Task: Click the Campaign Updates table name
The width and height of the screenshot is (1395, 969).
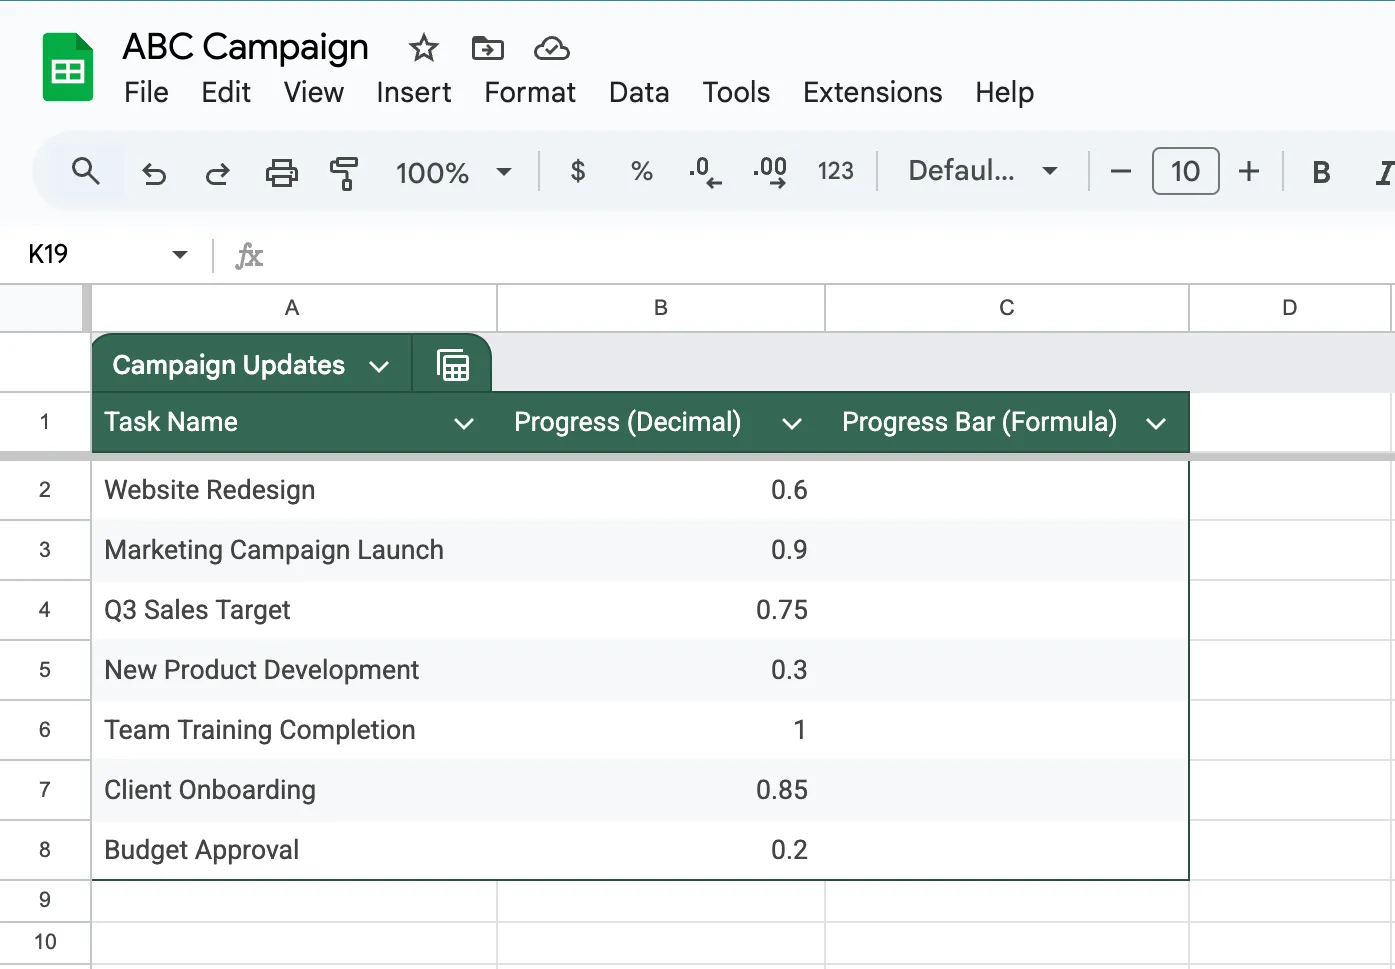Action: pyautogui.click(x=229, y=366)
